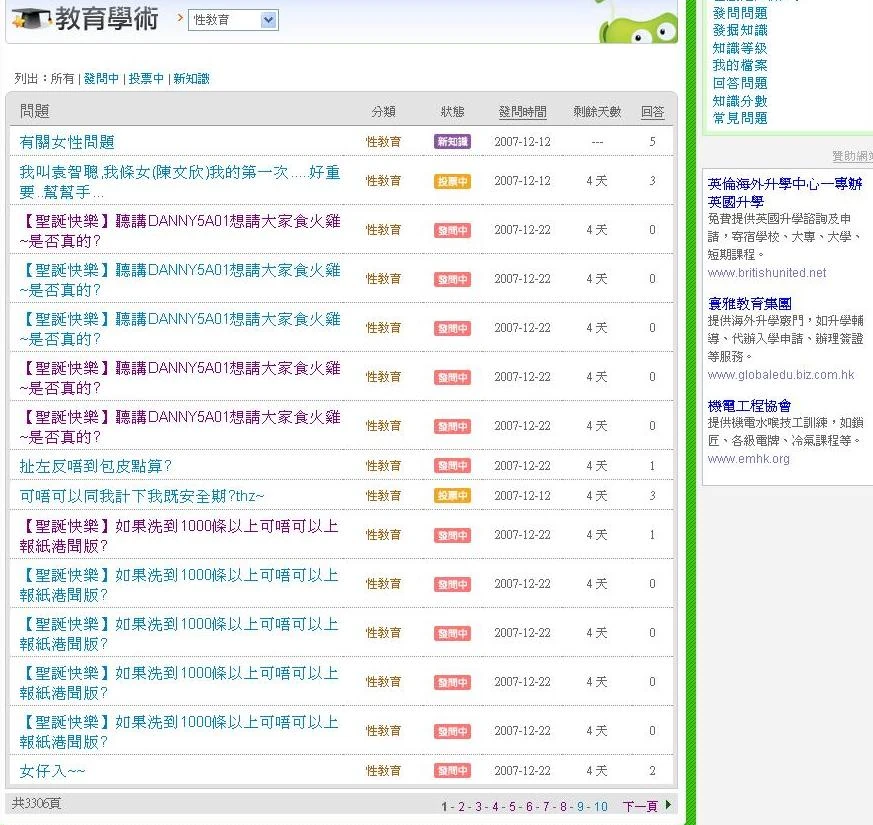Visit www.globaledu.biz.com.hk ad URL
This screenshot has height=825, width=873.
click(x=781, y=375)
